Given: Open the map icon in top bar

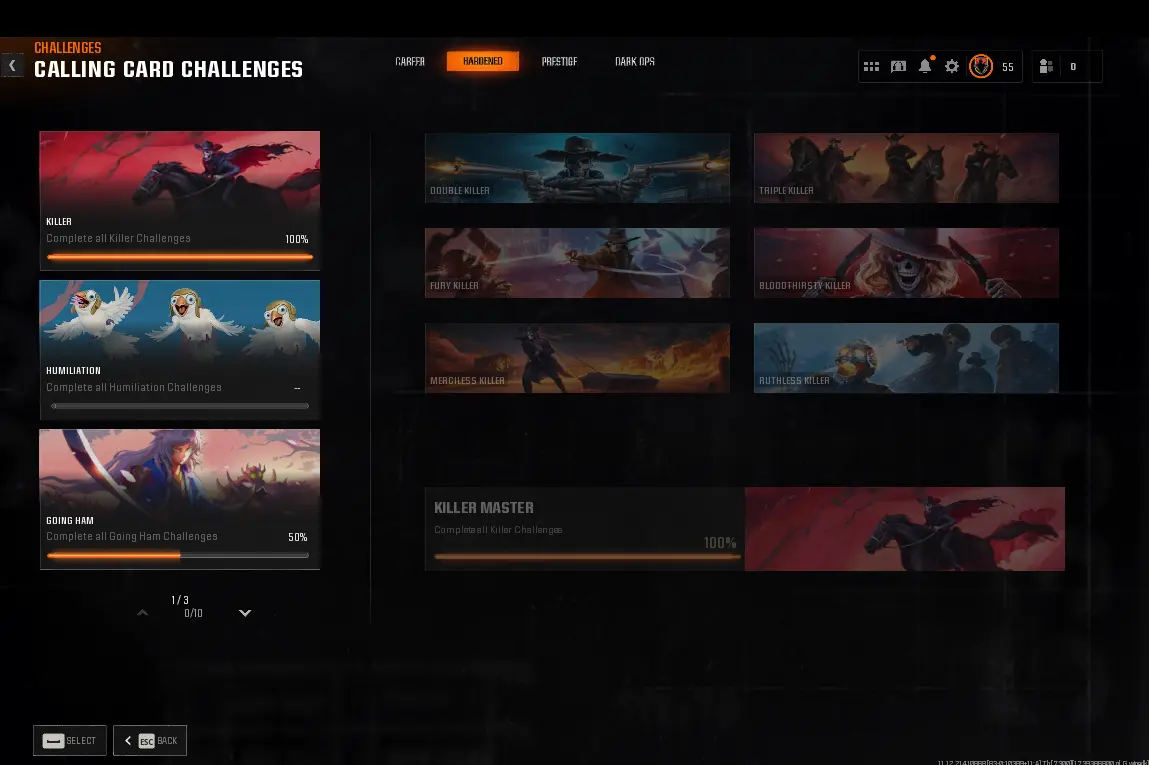Looking at the screenshot, I should point(898,67).
